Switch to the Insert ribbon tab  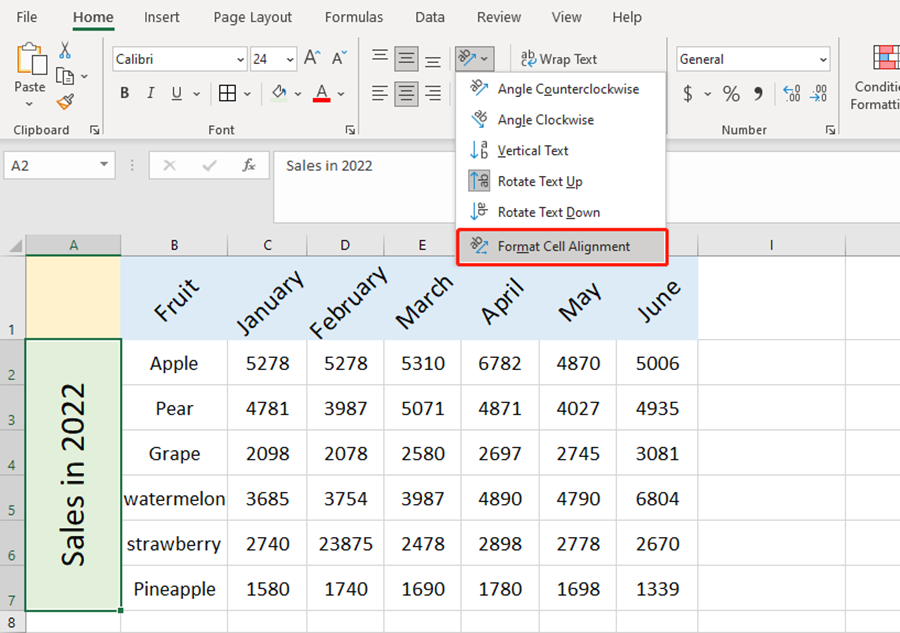[162, 17]
